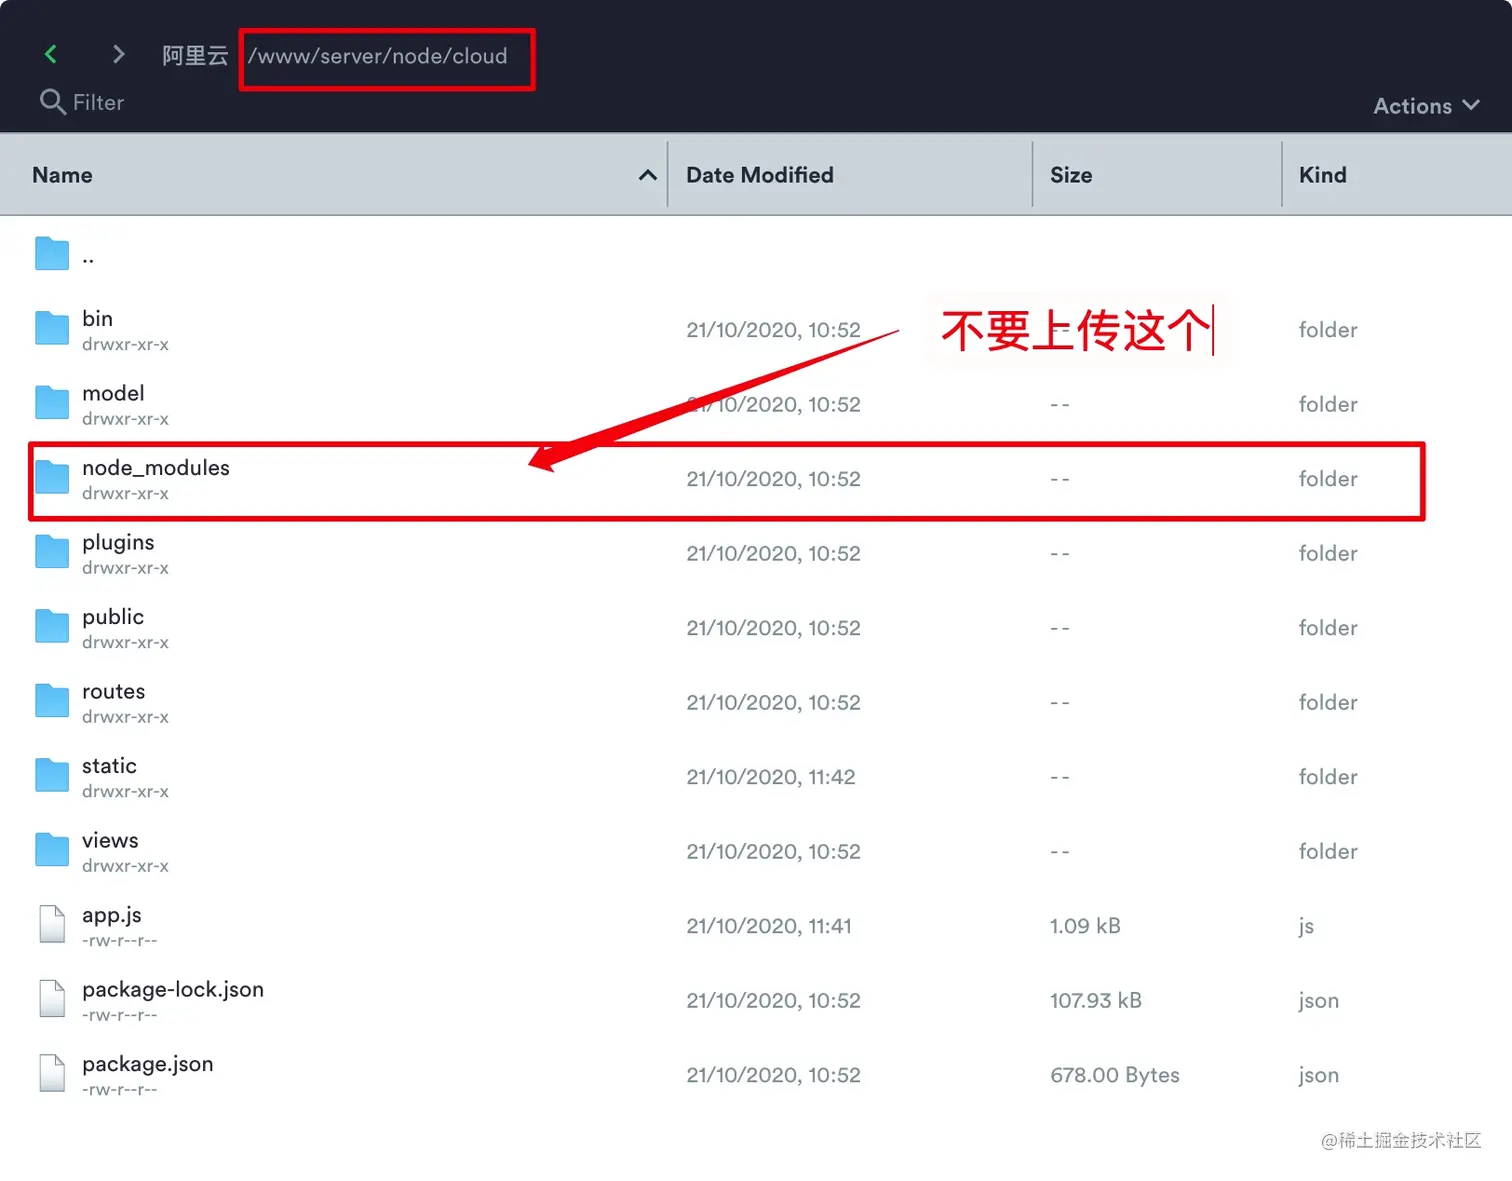Image resolution: width=1512 pixels, height=1181 pixels.
Task: Select the bin folder icon
Action: point(52,328)
